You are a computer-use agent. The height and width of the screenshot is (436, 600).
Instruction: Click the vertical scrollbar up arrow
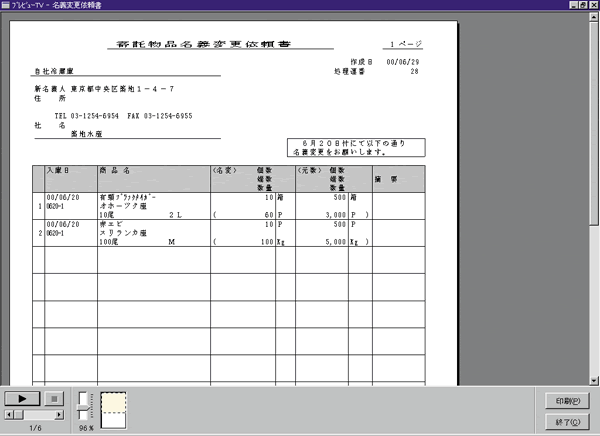click(x=594, y=17)
